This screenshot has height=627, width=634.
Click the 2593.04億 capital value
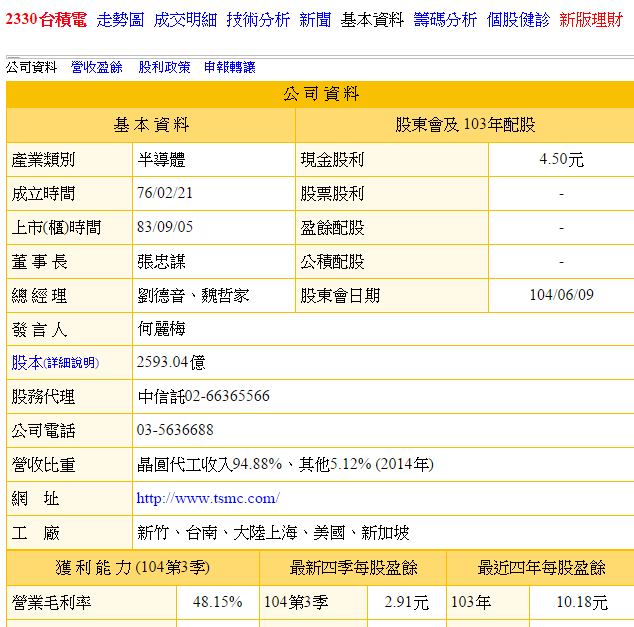(171, 363)
